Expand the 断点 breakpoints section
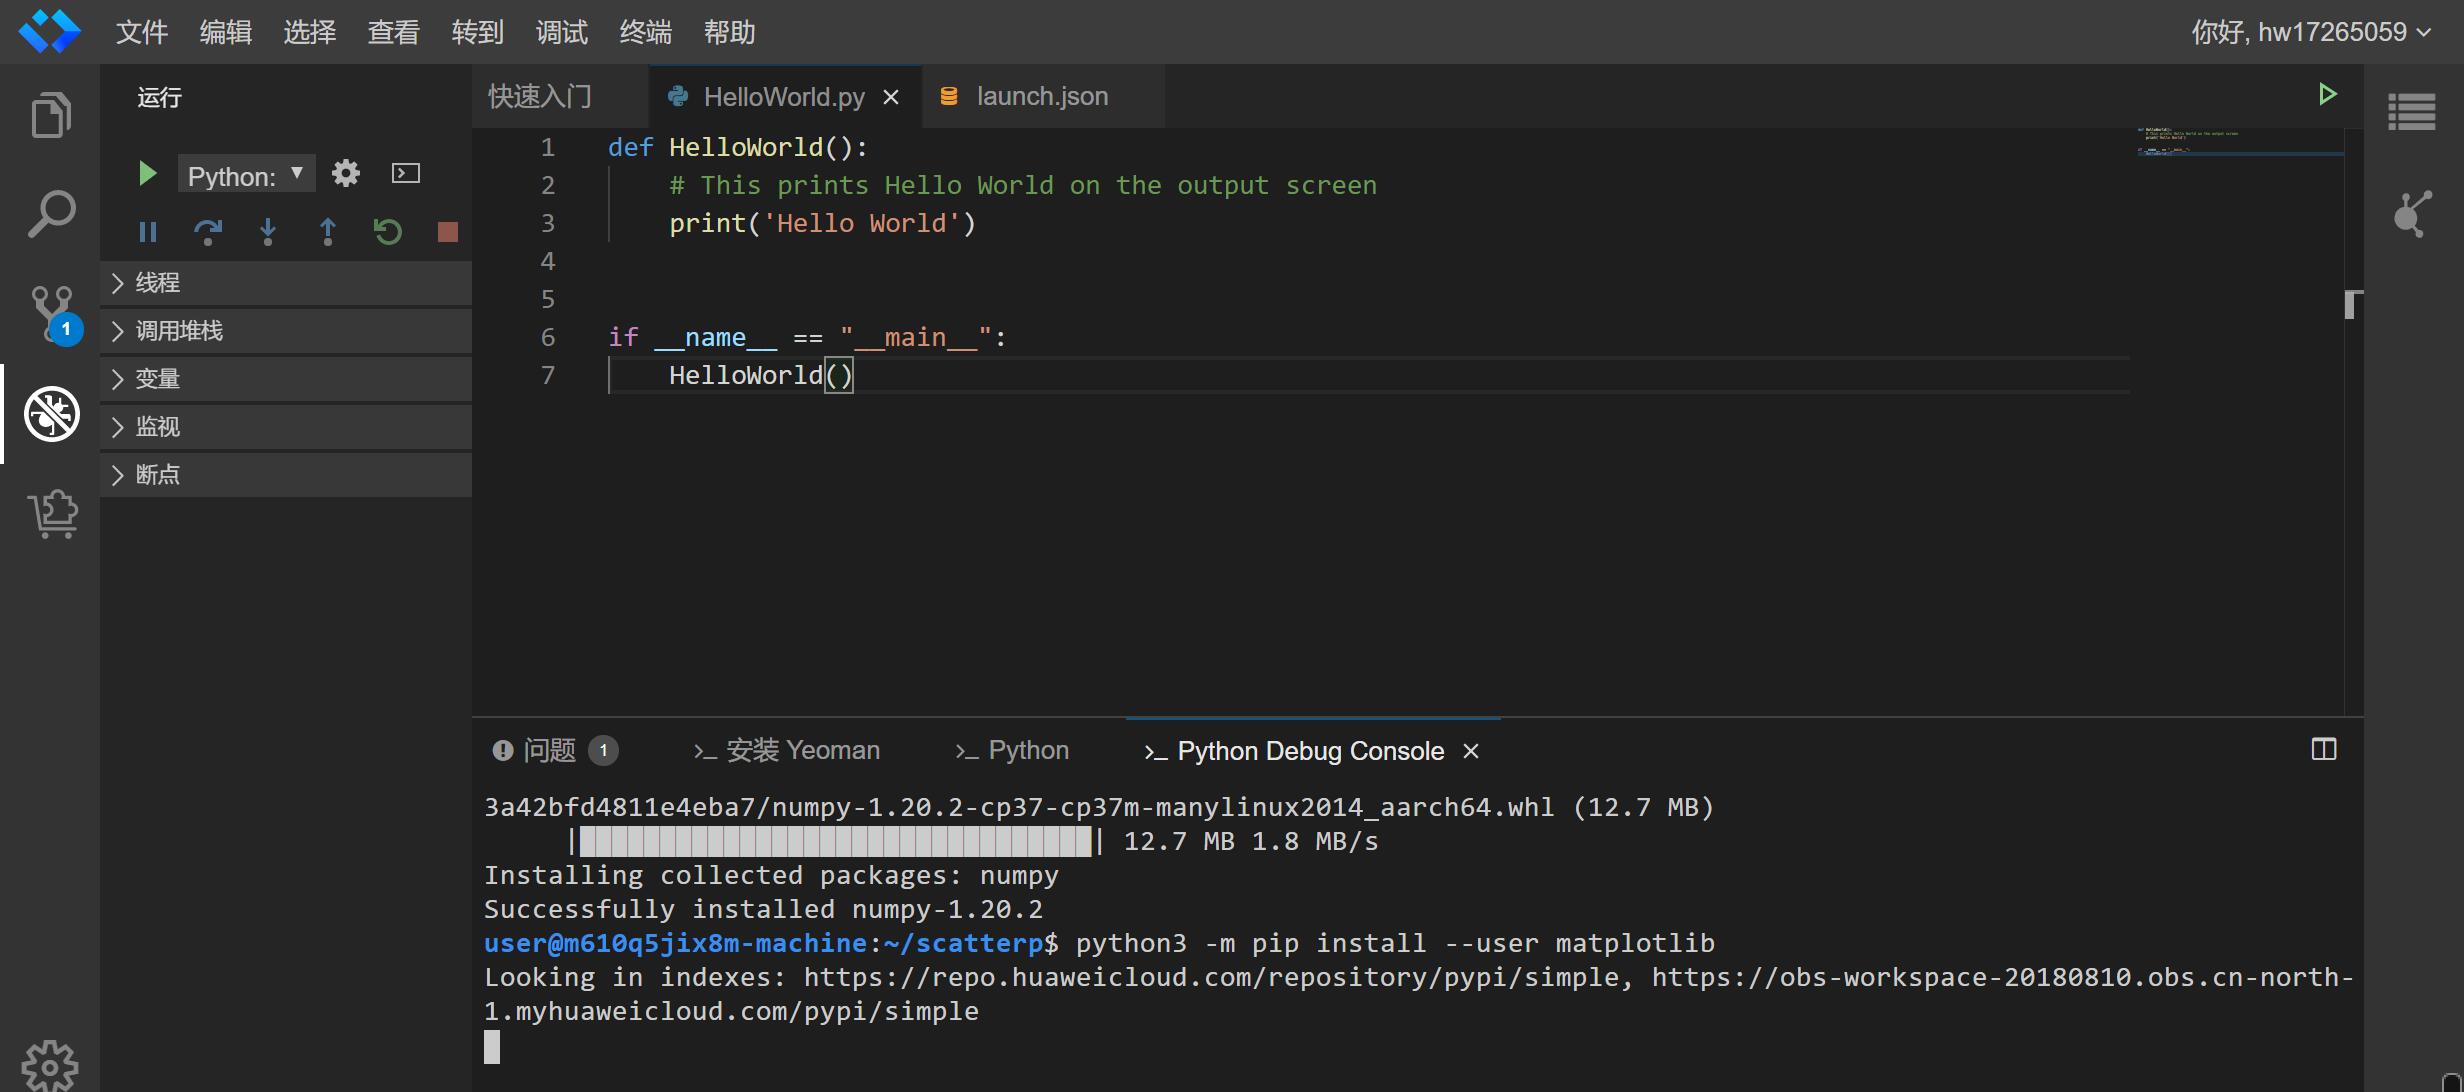 (x=158, y=475)
